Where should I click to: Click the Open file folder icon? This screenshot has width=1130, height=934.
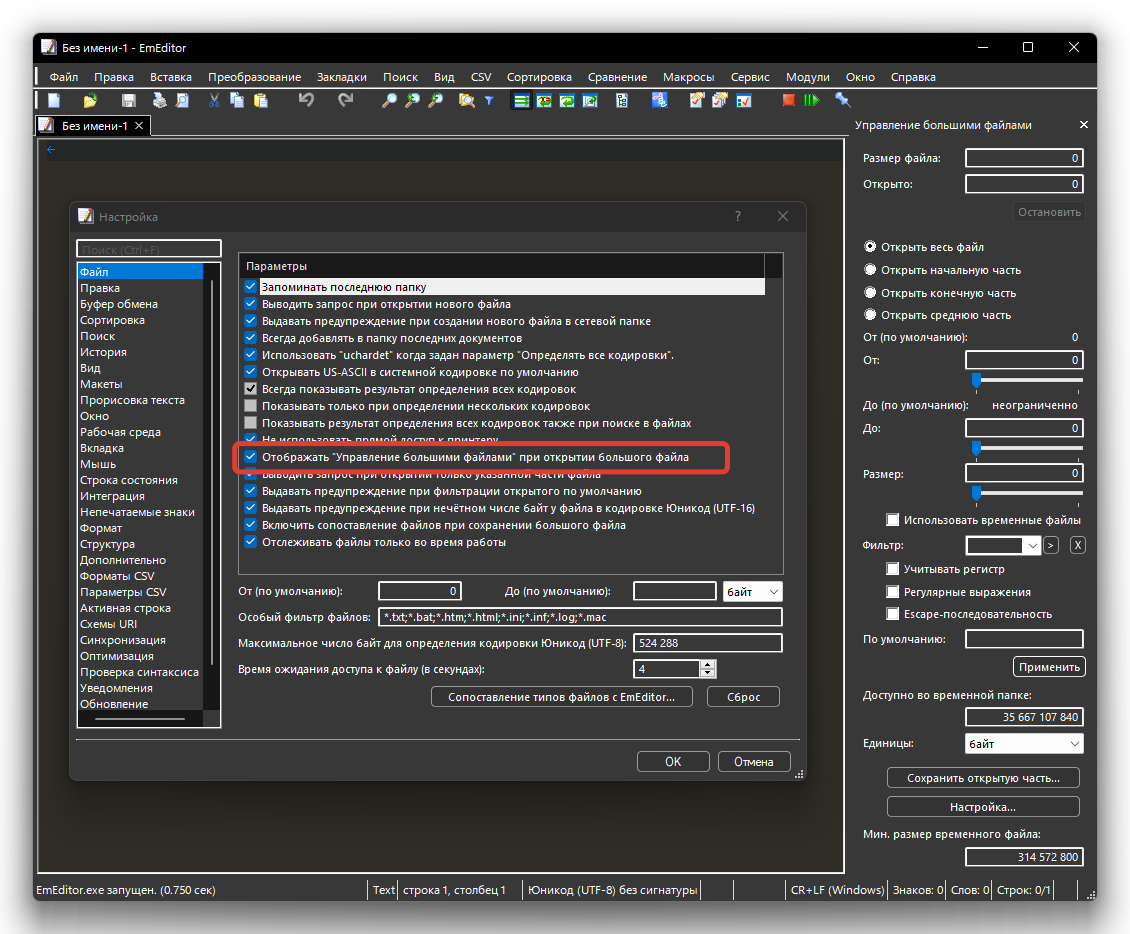tap(90, 101)
